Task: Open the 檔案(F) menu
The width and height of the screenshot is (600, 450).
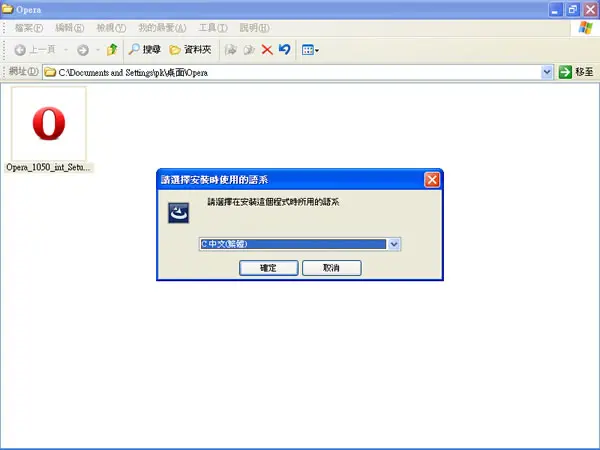Action: [29, 28]
